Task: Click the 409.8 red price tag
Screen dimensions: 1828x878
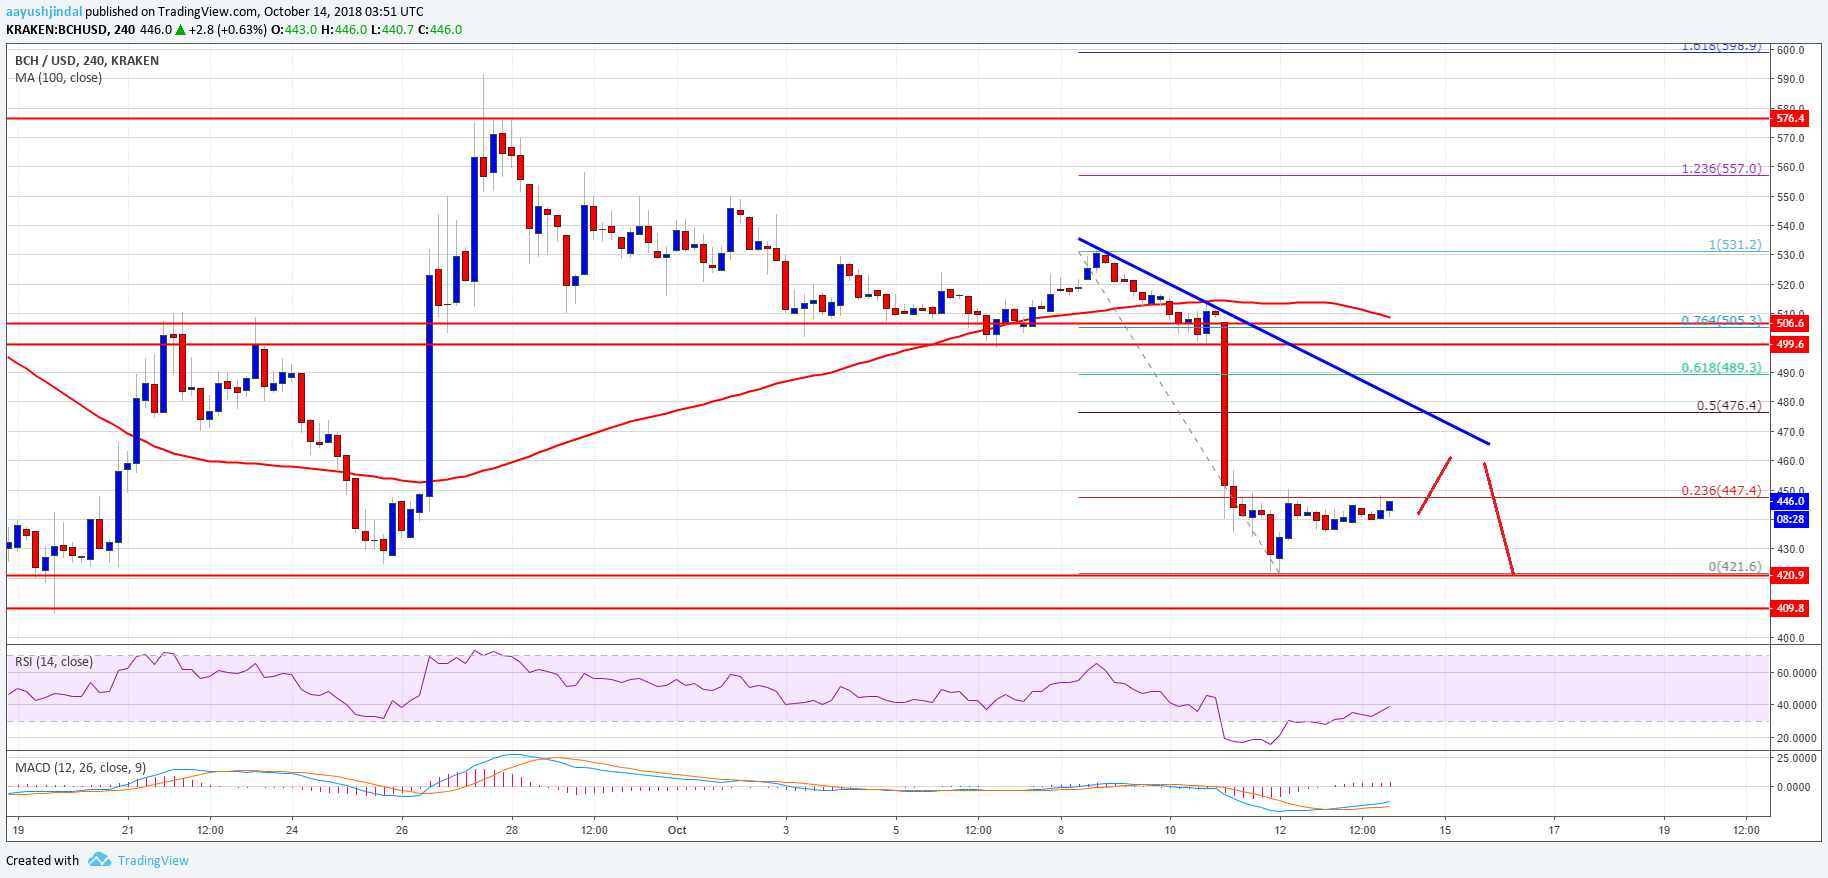Action: pos(1789,608)
